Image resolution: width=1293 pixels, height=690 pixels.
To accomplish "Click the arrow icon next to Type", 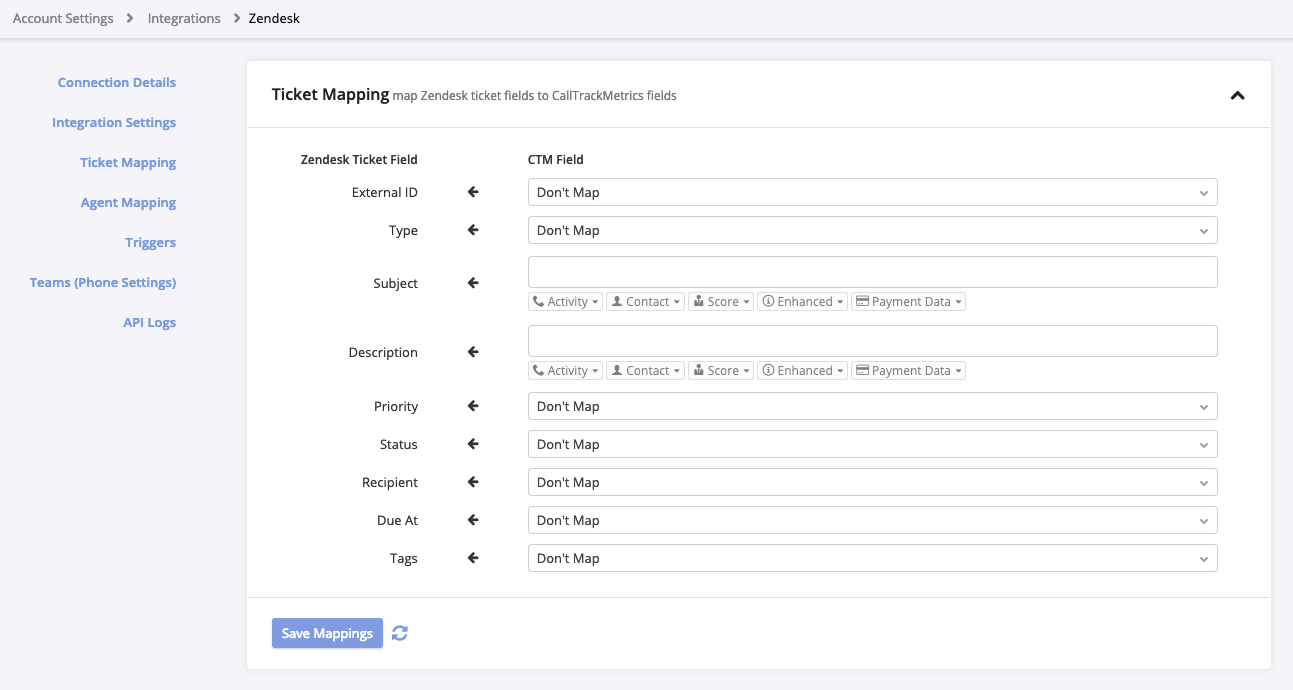I will tap(474, 230).
